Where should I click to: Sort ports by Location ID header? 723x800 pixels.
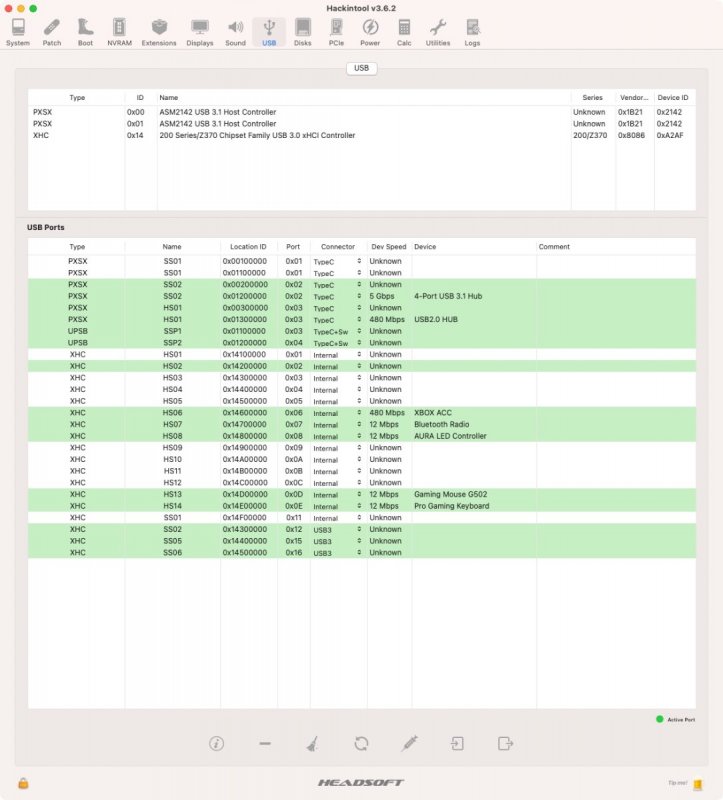tap(248, 246)
